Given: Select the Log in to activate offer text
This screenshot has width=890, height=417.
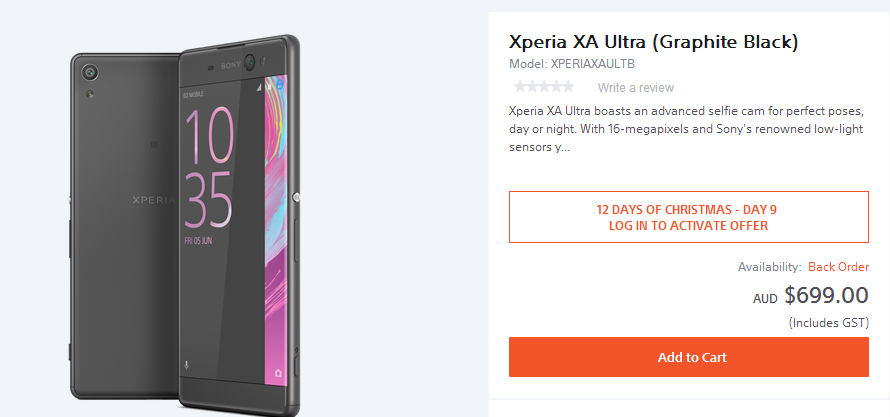Looking at the screenshot, I should 688,225.
